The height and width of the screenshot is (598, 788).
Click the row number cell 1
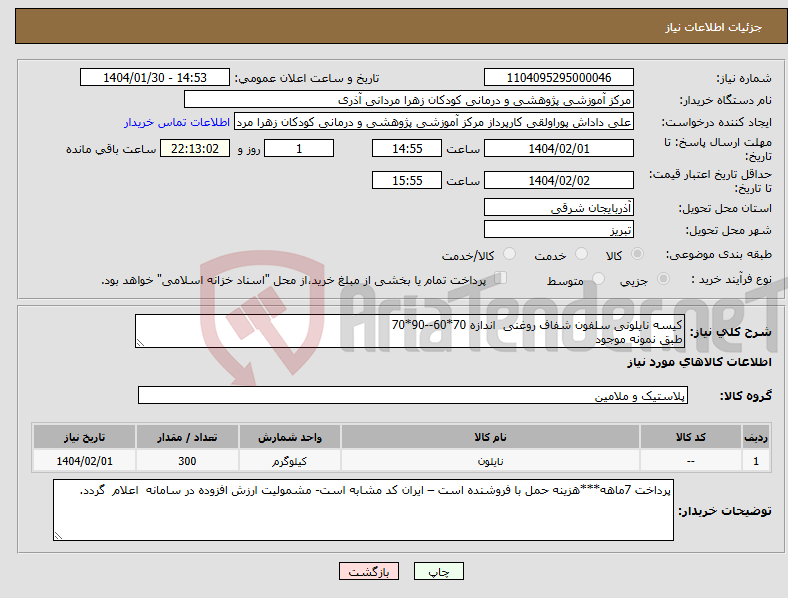[x=756, y=461]
